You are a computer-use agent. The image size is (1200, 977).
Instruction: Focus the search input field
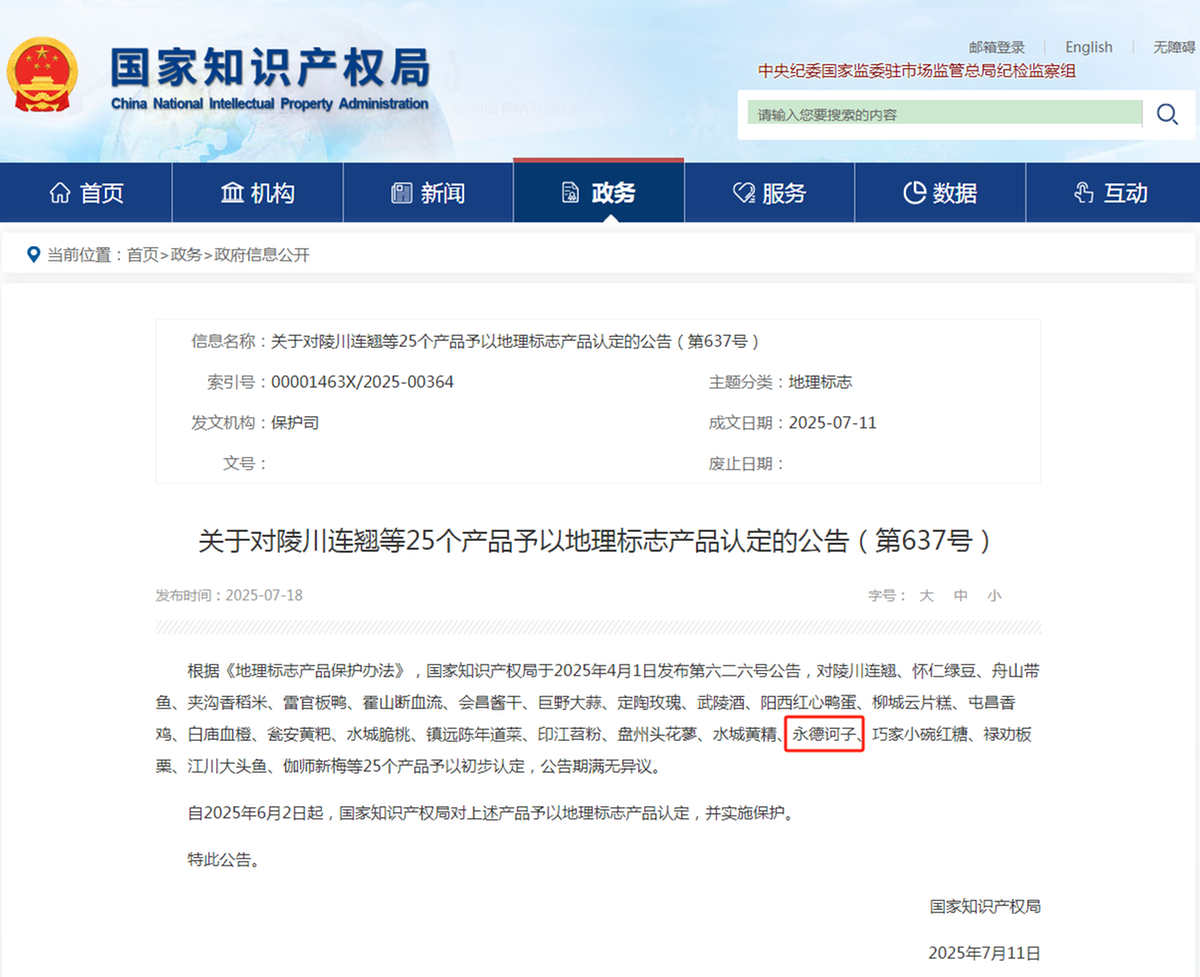[945, 114]
